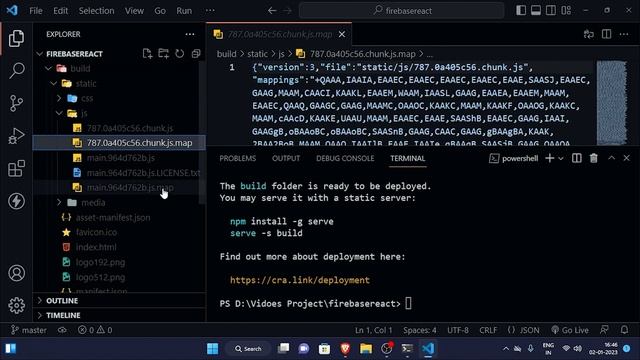Open File Explorer from the taskbar

point(366,349)
